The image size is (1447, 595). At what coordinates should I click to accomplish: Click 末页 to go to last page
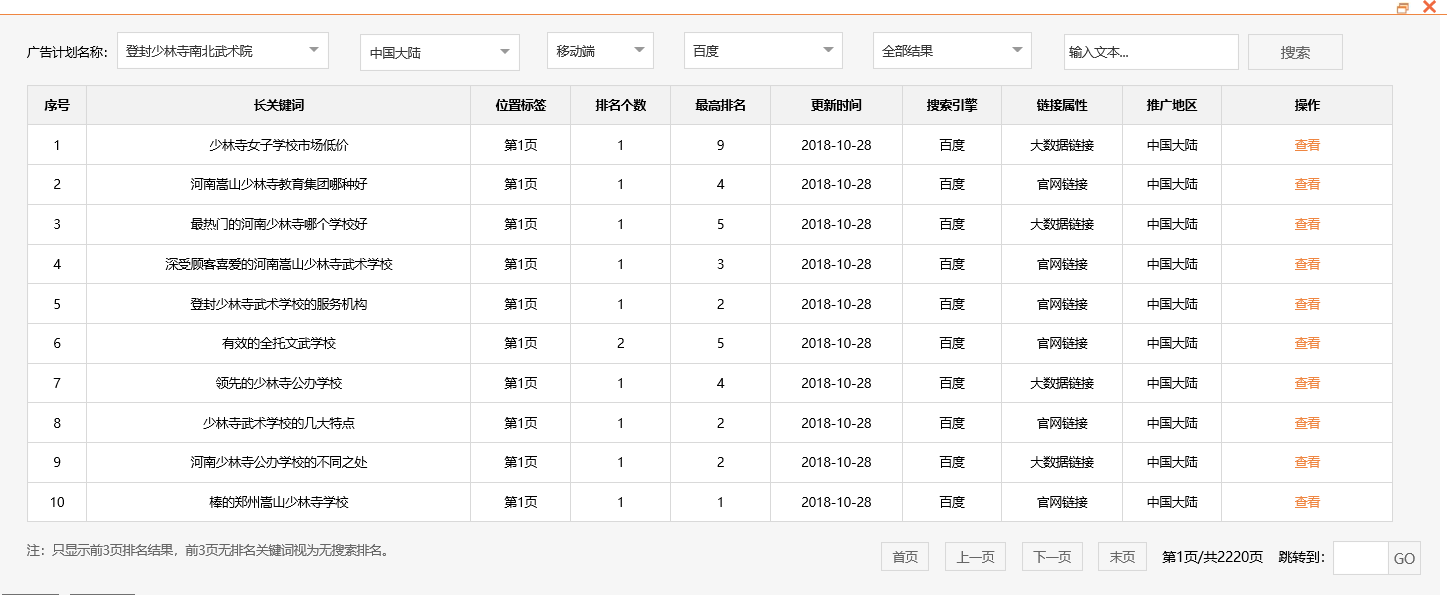pyautogui.click(x=1121, y=556)
